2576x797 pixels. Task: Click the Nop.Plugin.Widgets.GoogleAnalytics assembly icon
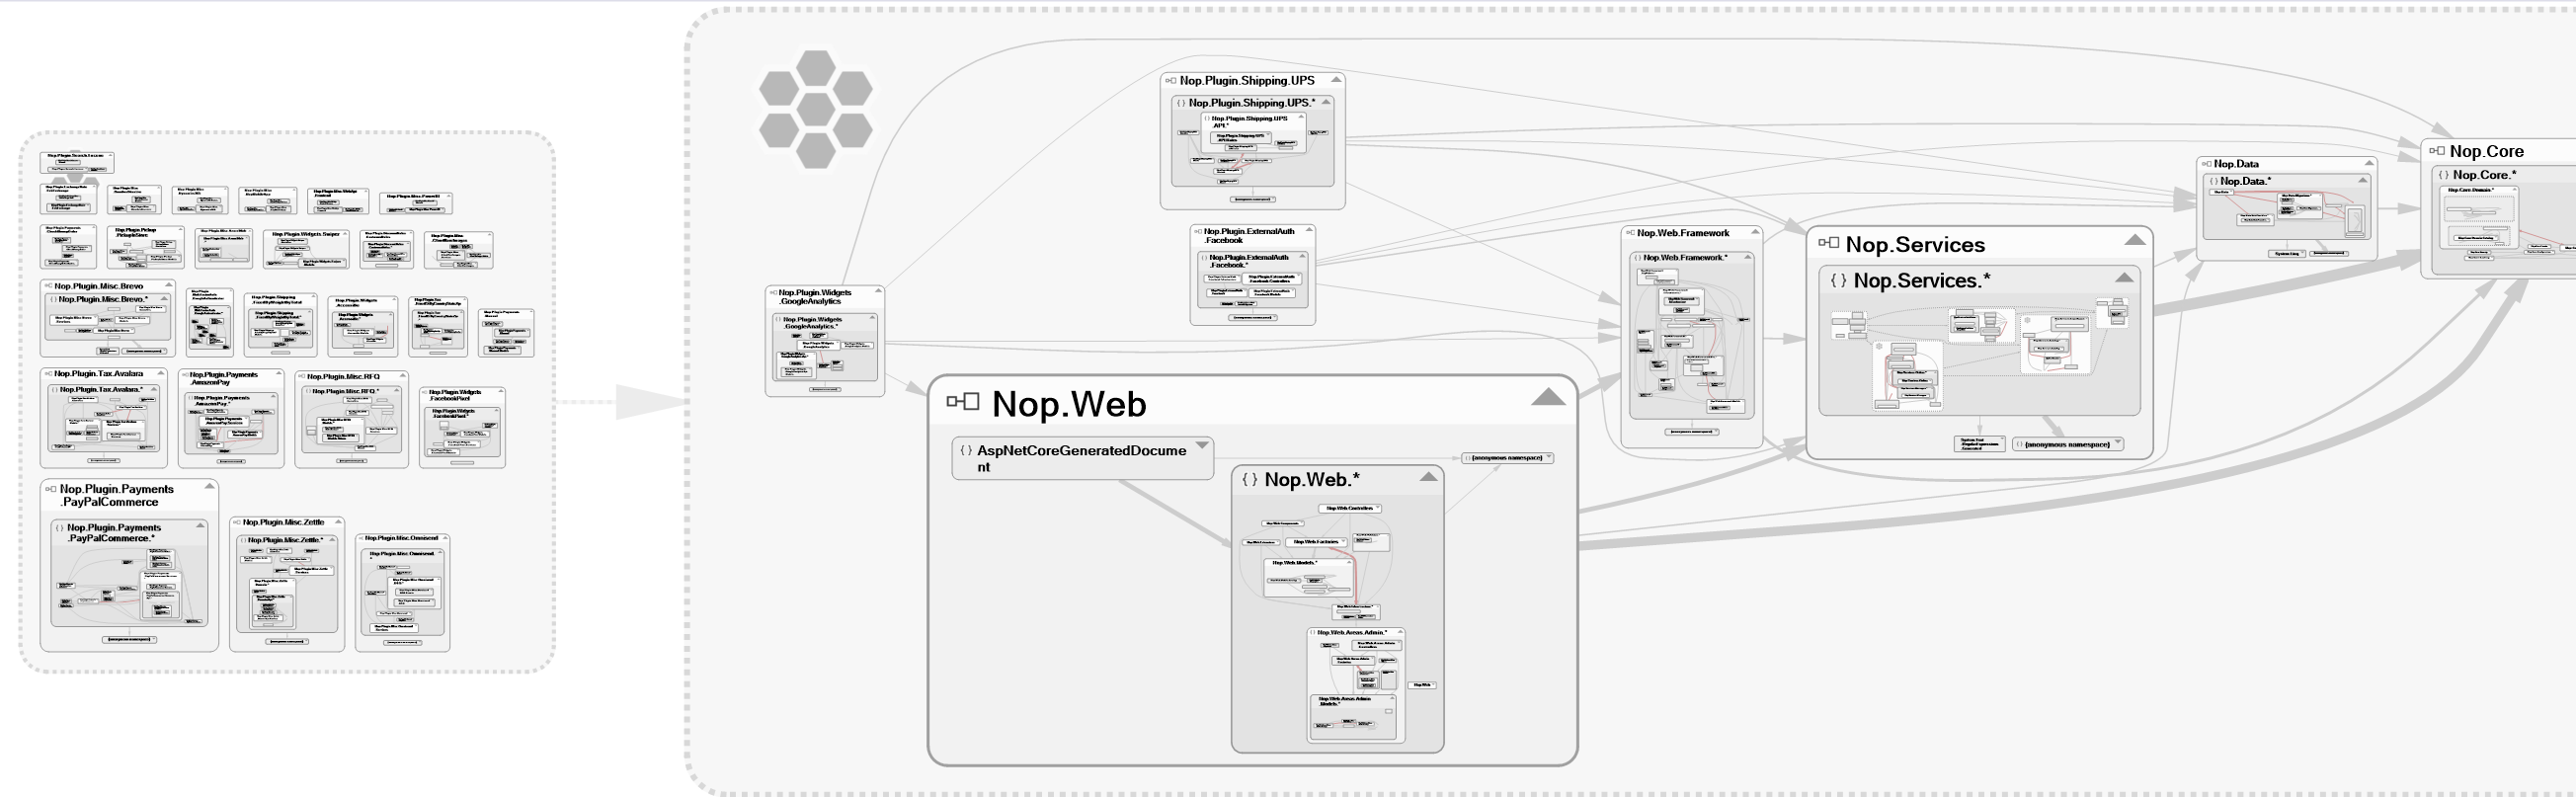[773, 293]
